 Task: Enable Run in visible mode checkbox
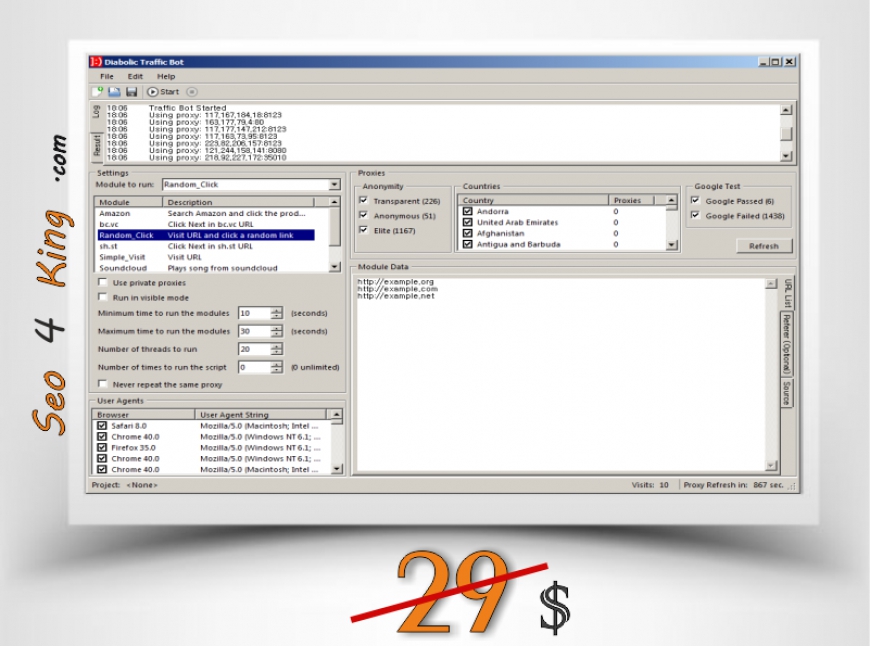(x=102, y=297)
